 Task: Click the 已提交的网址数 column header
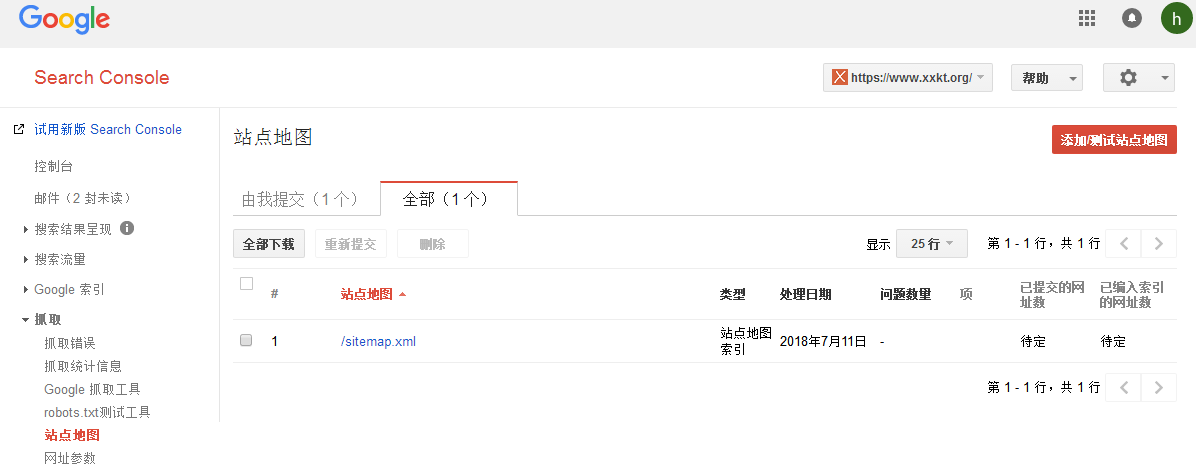pyautogui.click(x=1053, y=294)
